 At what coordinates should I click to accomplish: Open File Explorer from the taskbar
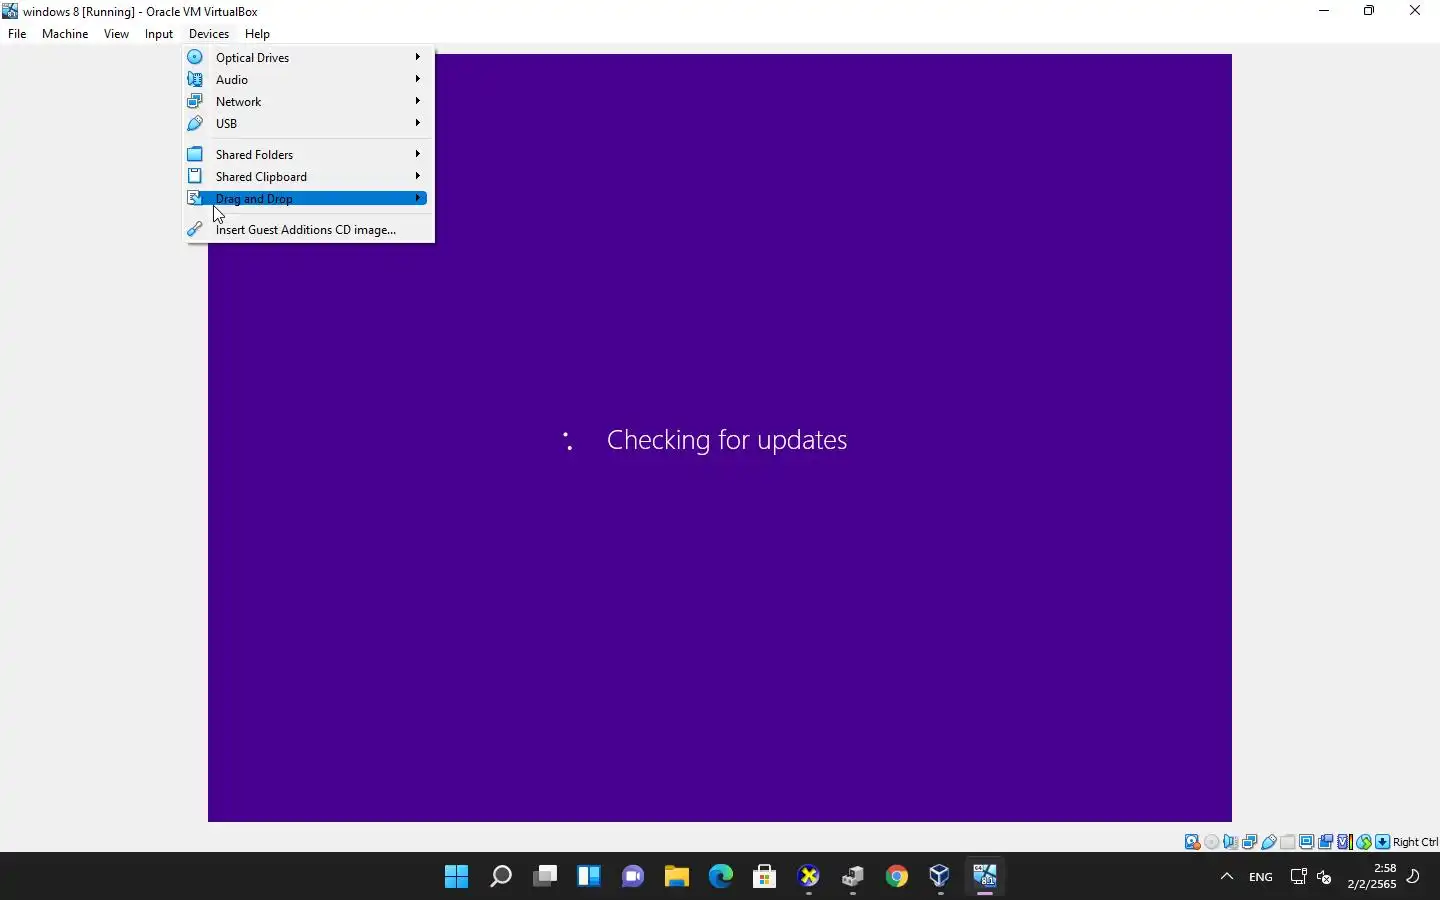[677, 876]
